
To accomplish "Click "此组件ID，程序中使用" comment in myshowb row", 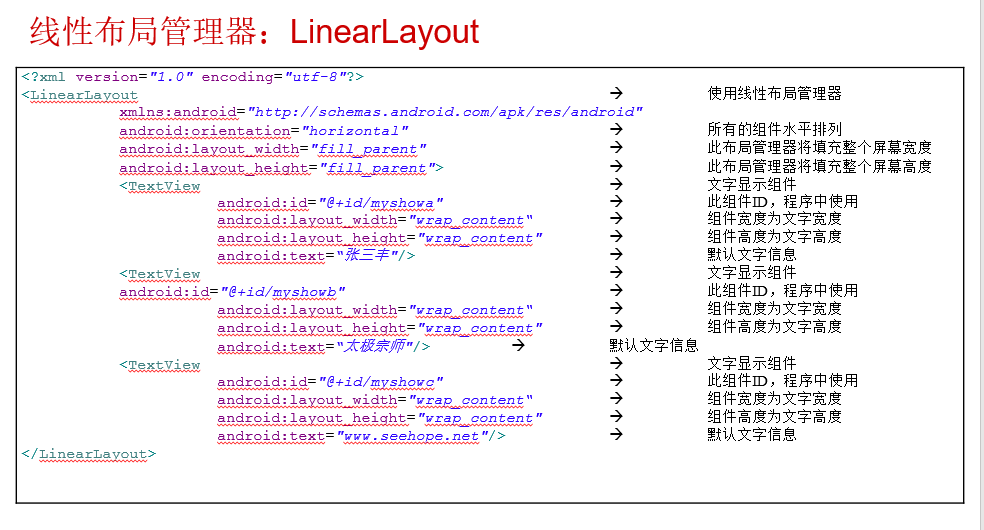I will (x=783, y=290).
